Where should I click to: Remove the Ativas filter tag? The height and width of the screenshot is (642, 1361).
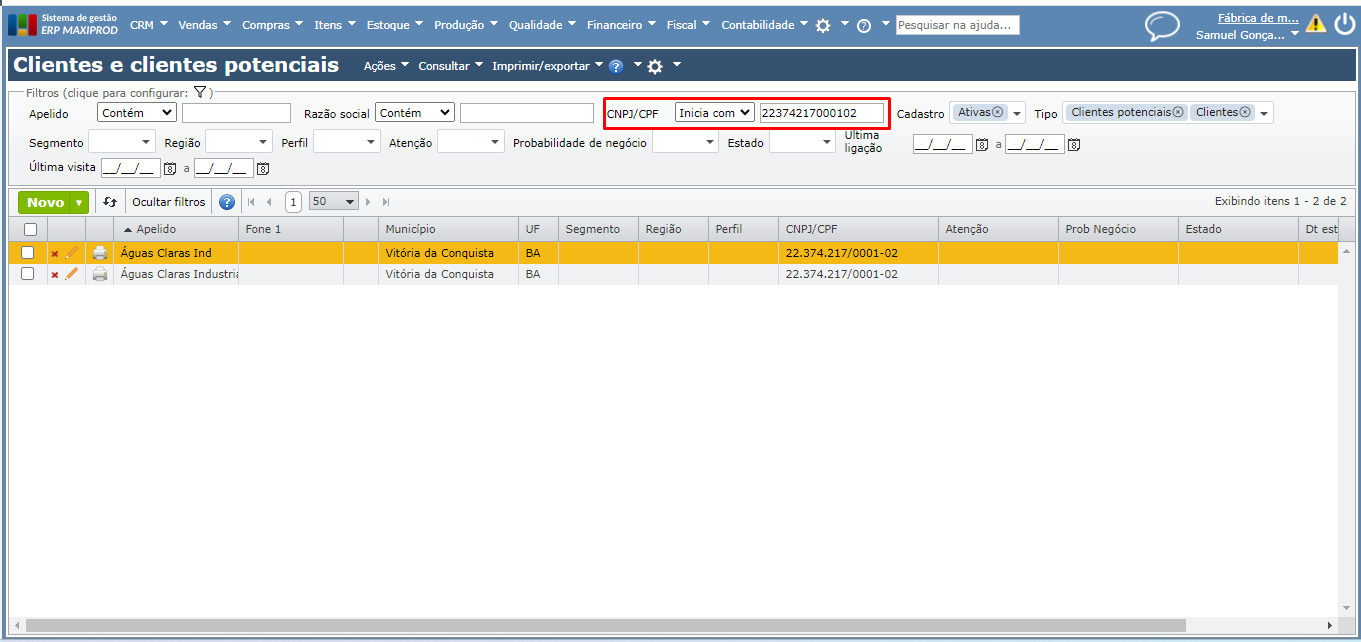[997, 112]
